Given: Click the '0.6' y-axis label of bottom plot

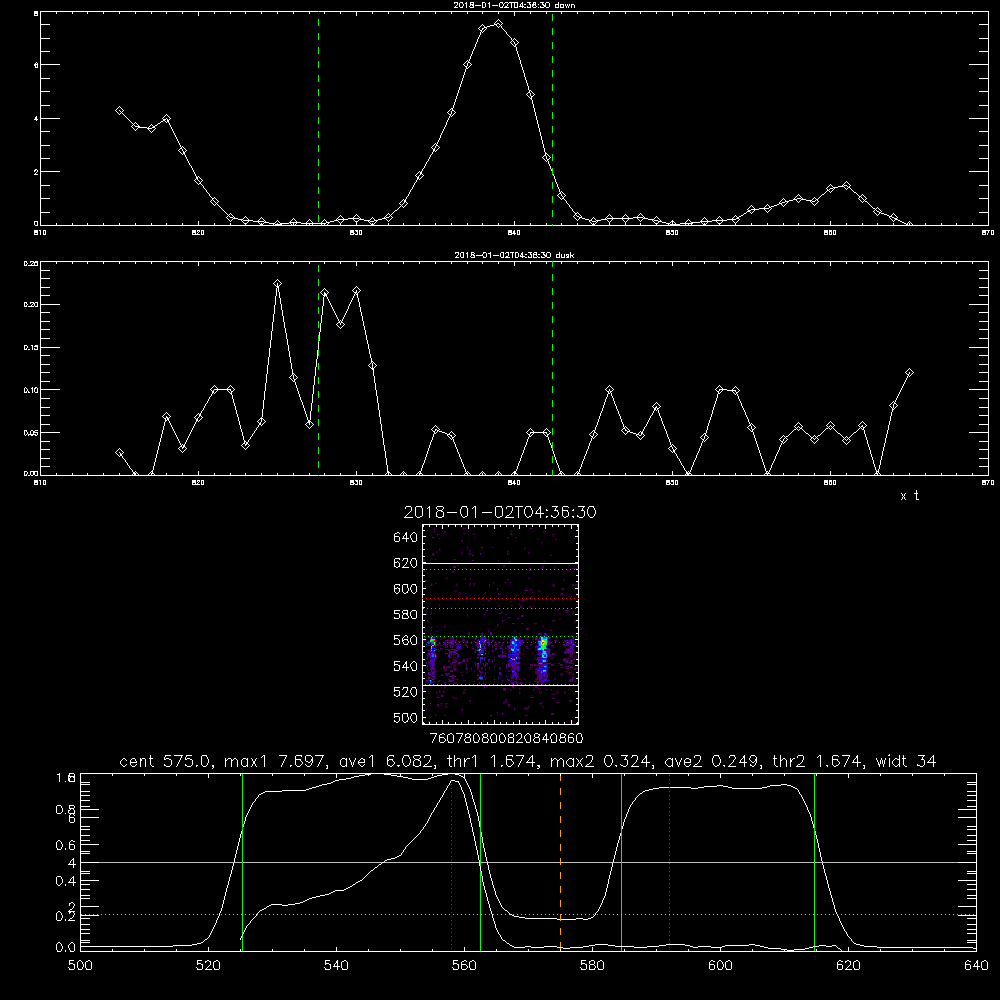Looking at the screenshot, I should pyautogui.click(x=66, y=845).
